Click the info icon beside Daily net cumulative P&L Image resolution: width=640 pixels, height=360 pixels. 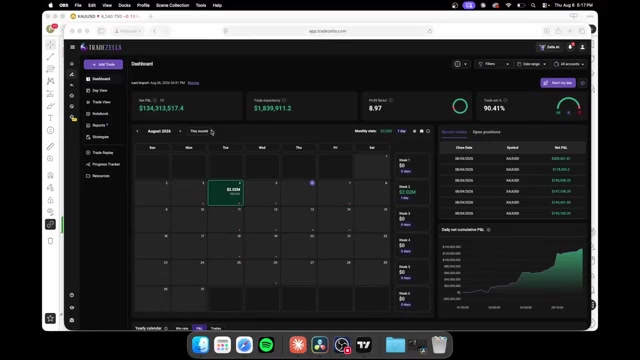pyautogui.click(x=489, y=230)
